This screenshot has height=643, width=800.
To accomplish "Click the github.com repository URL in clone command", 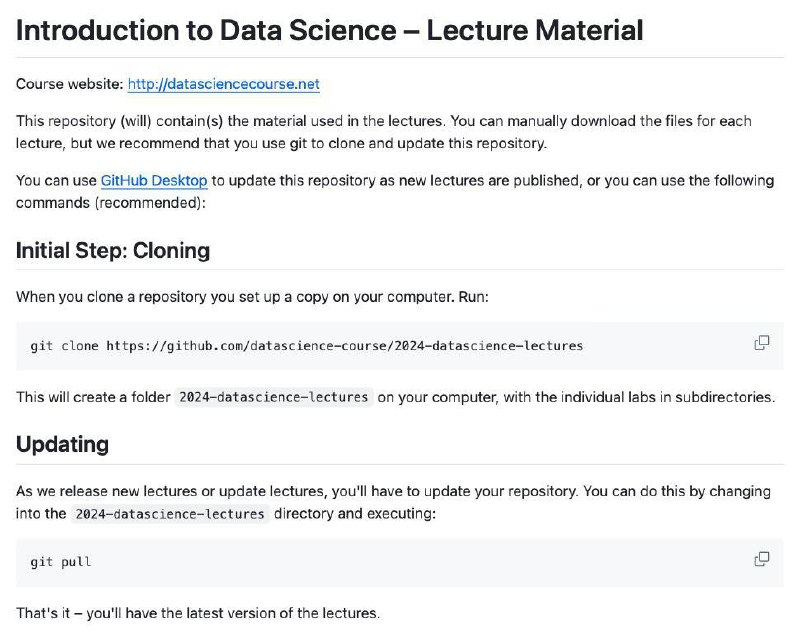I will tap(344, 346).
